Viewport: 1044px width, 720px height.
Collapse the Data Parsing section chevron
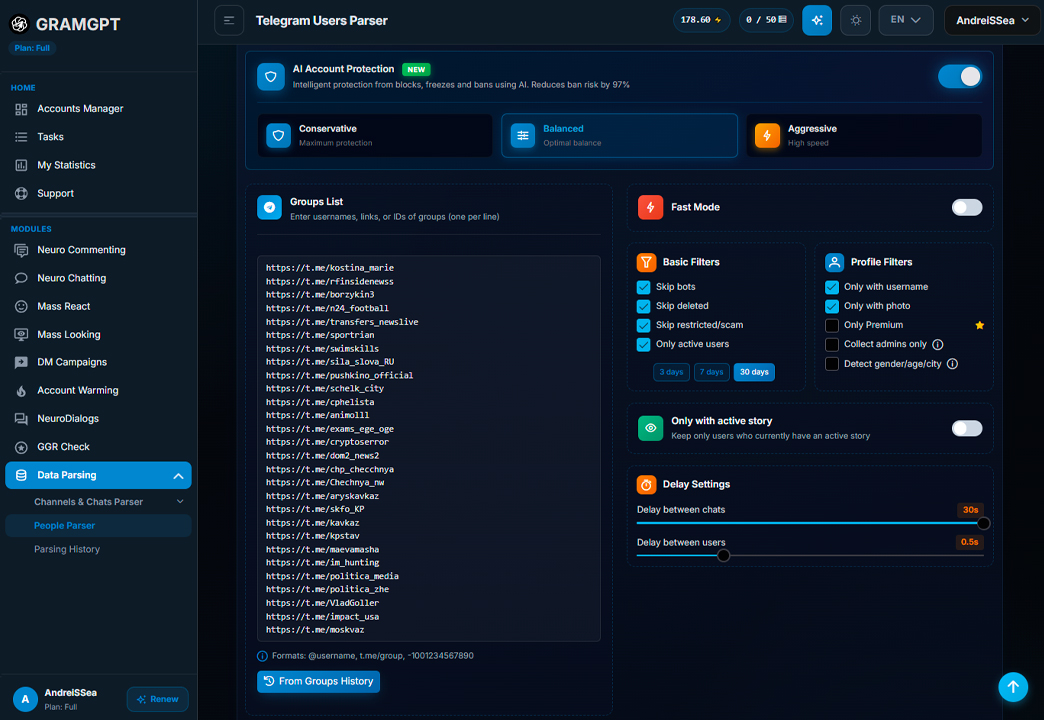pos(178,476)
